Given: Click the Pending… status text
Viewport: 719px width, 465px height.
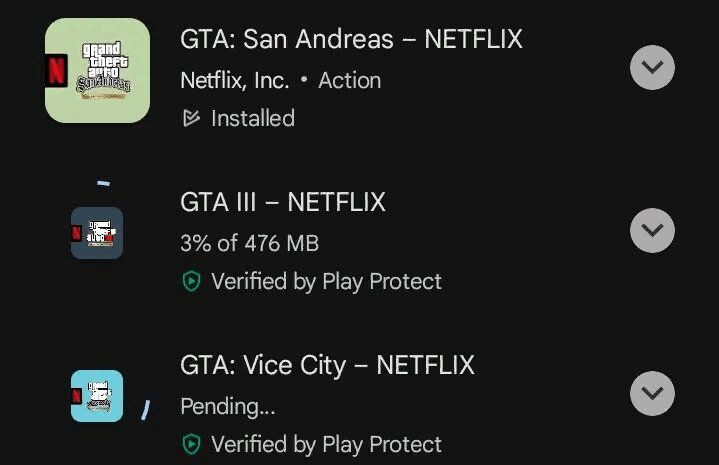Looking at the screenshot, I should coord(227,406).
